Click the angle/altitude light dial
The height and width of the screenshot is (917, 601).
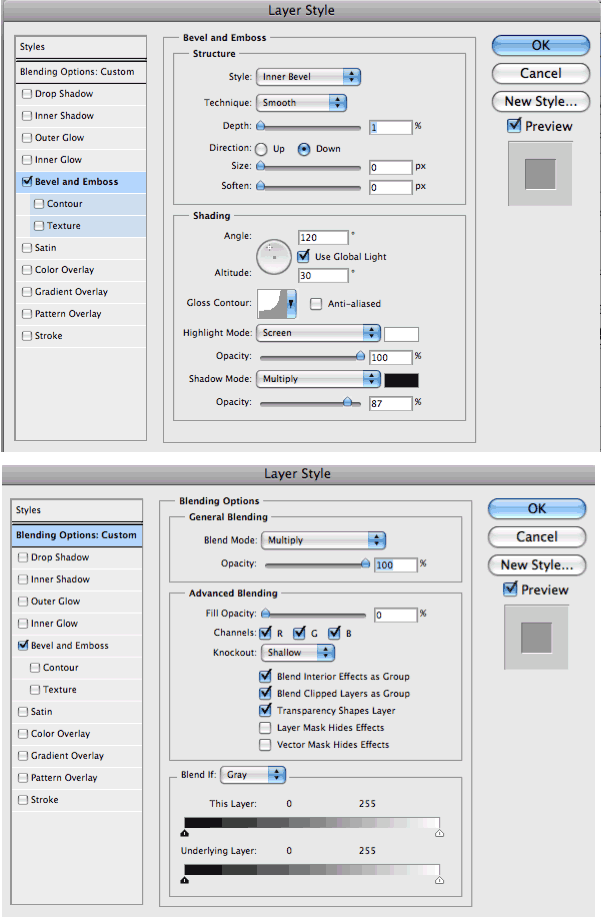pyautogui.click(x=274, y=257)
